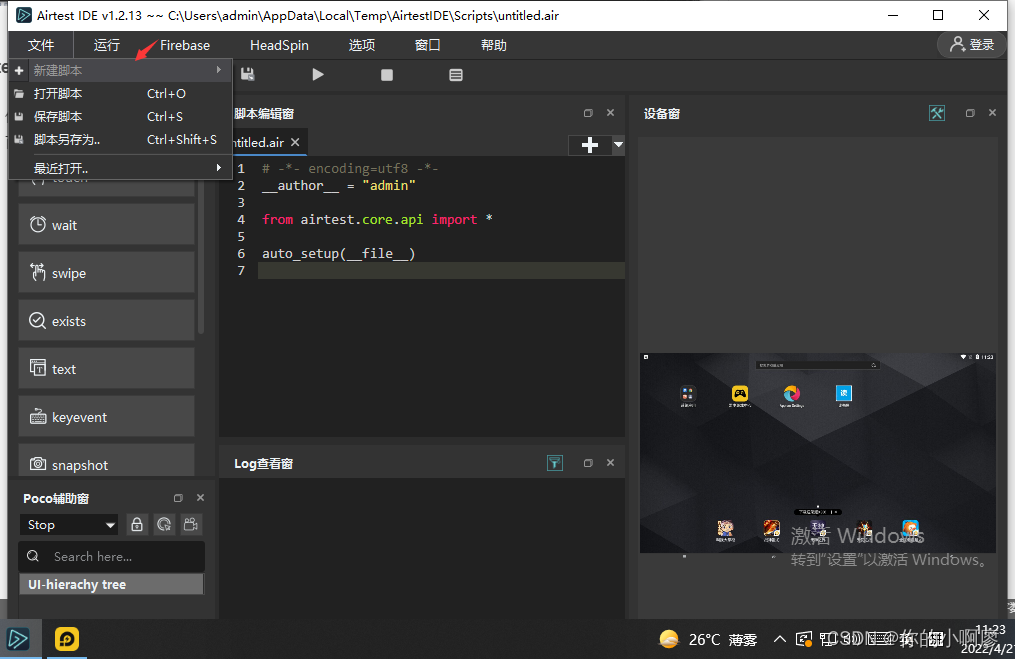The image size is (1015, 659).
Task: Open the dropdown arrow beside the plus button
Action: coord(618,145)
